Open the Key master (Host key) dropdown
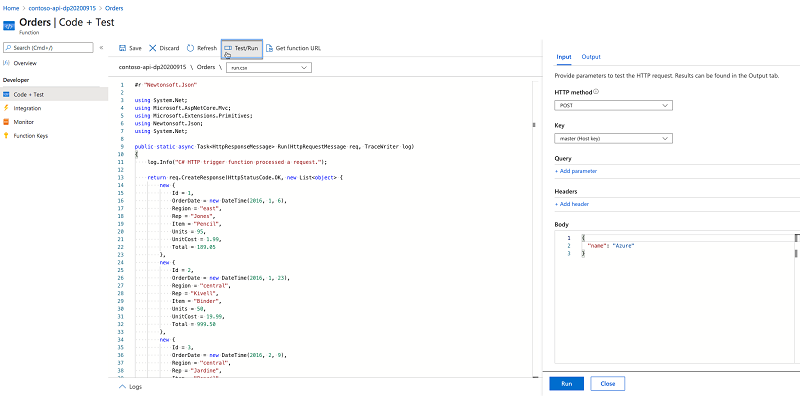The image size is (800, 396). tap(613, 138)
